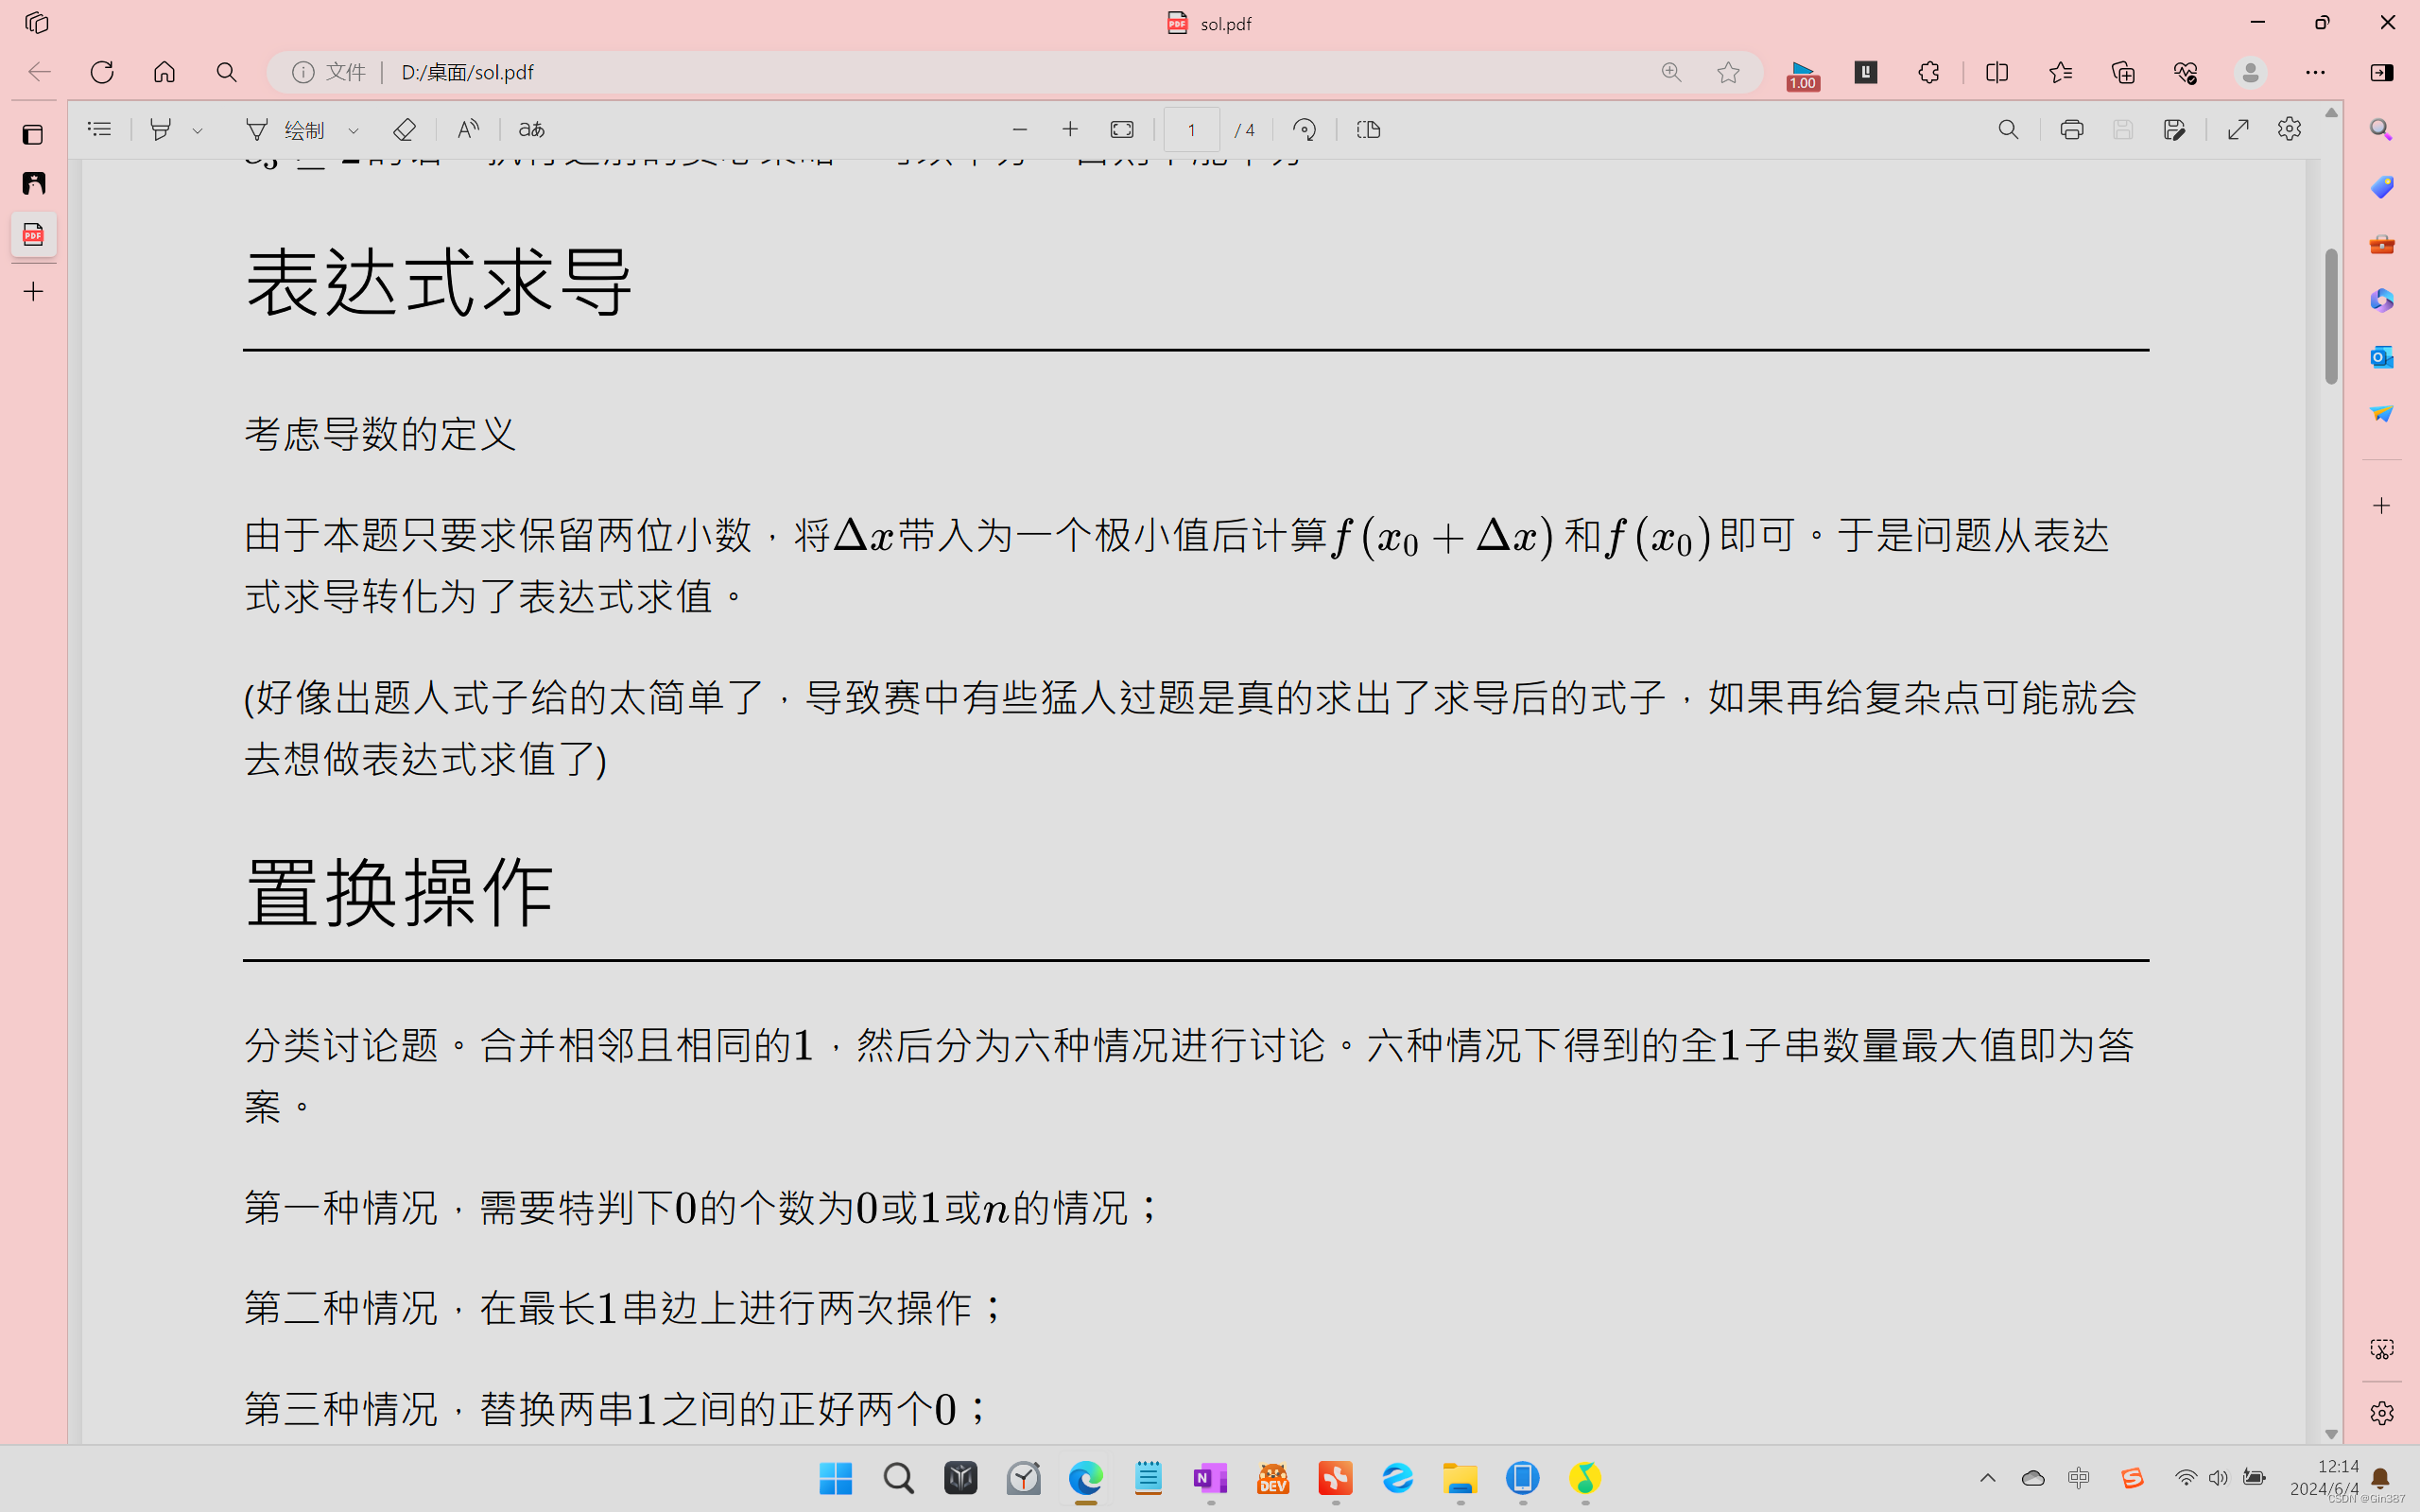Open the sol.pdf tab menu
The height and width of the screenshot is (1512, 2420).
click(x=1208, y=22)
